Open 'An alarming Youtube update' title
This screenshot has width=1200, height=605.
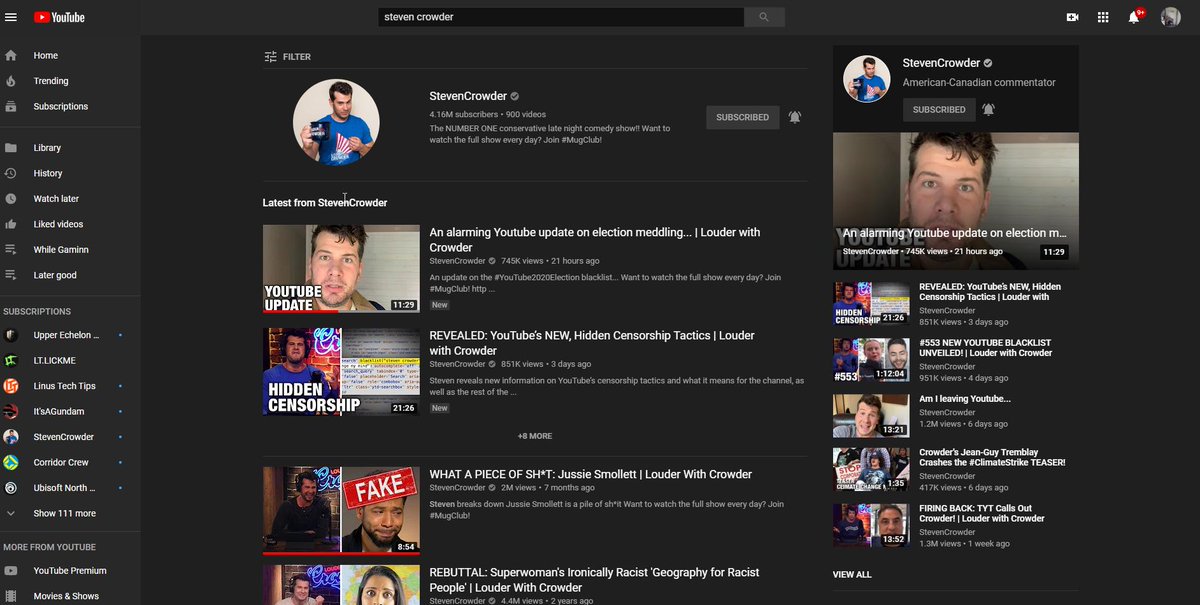pos(595,240)
